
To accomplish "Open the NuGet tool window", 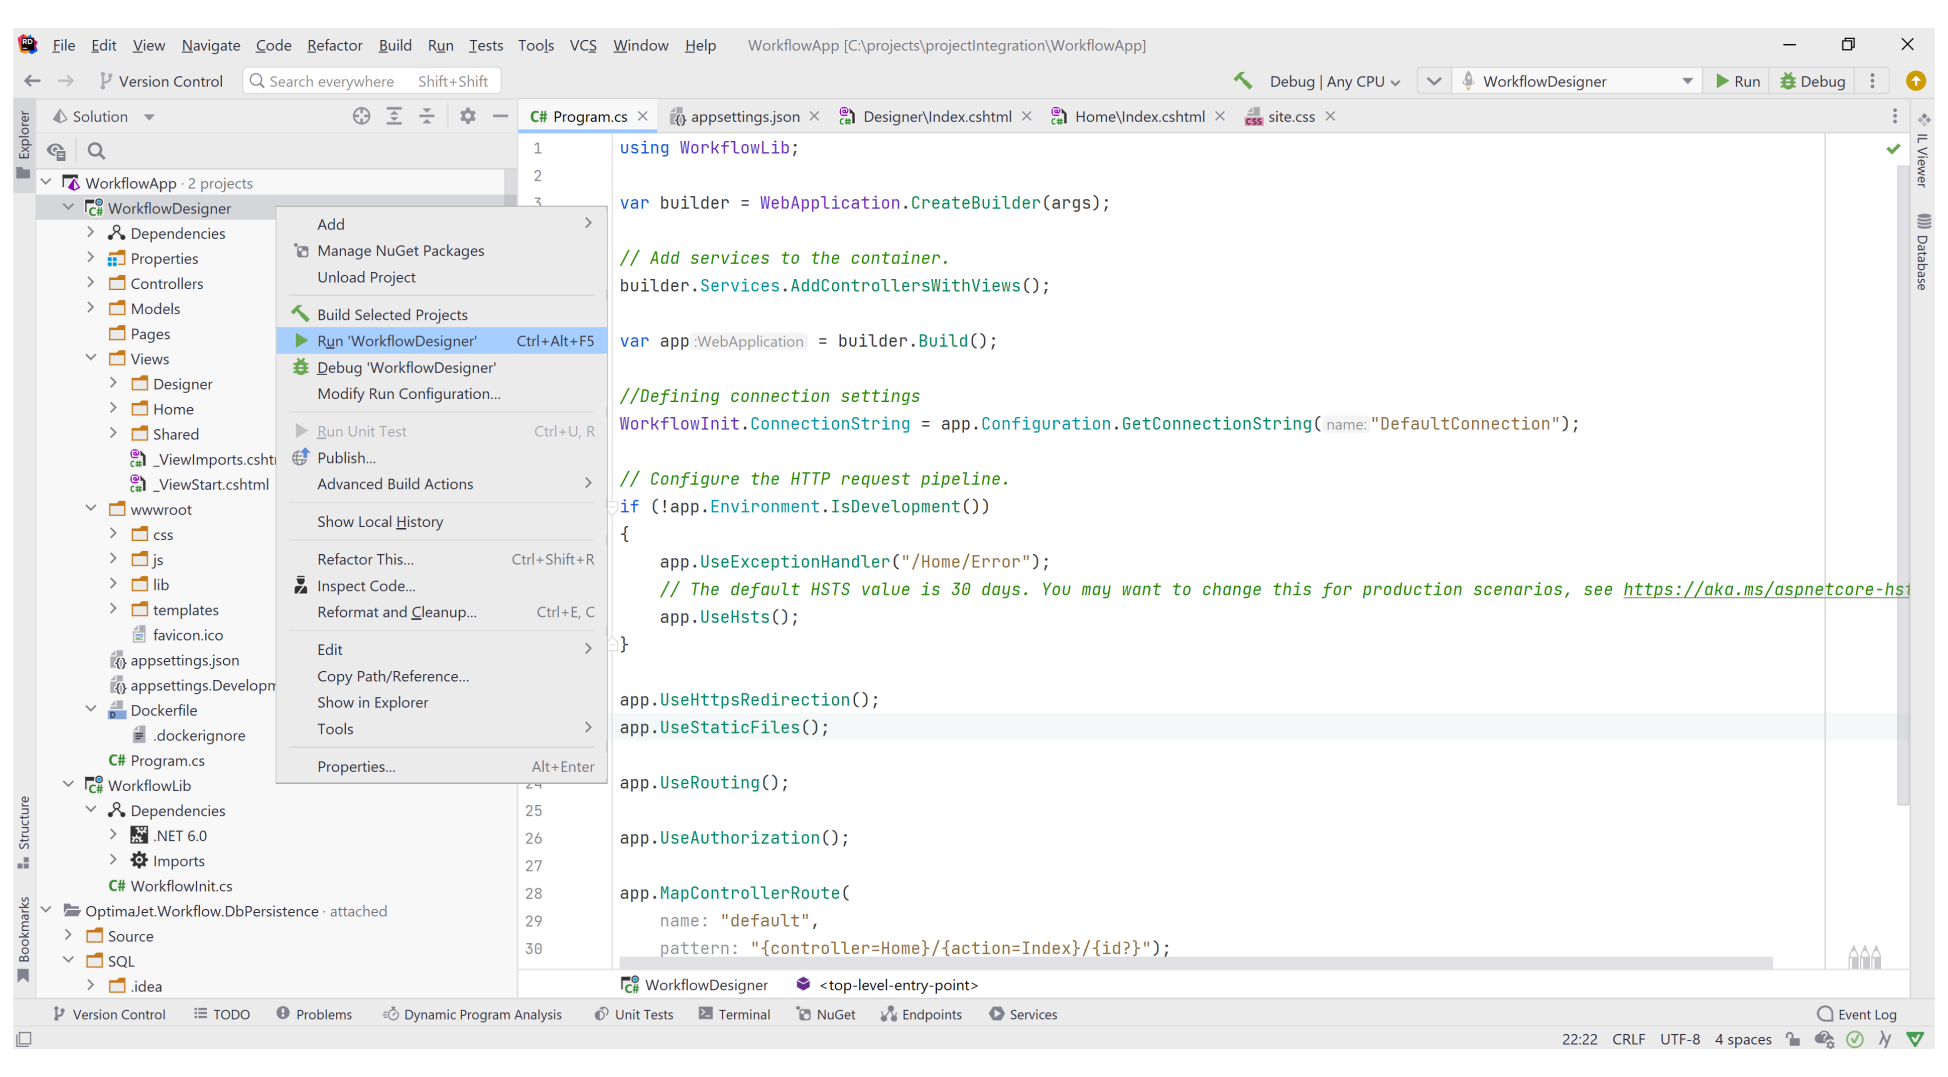I will 826,1014.
